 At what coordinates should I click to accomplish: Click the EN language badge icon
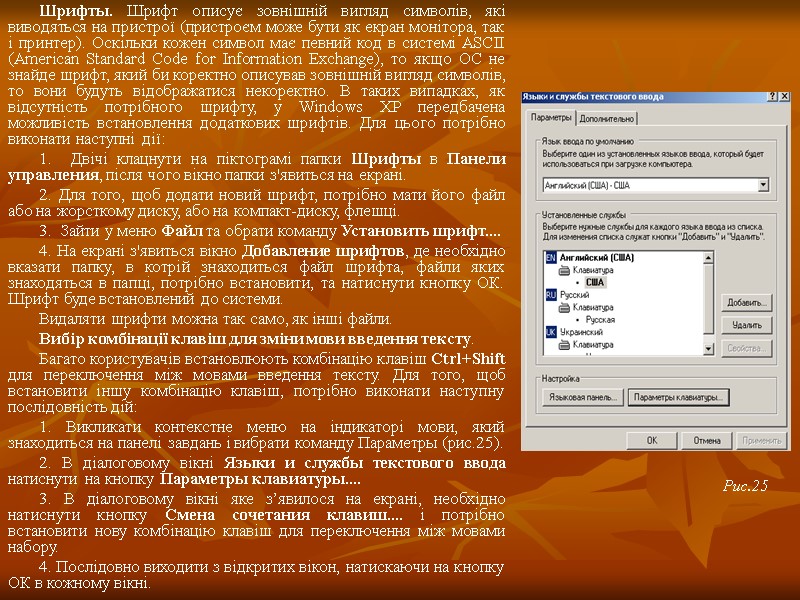pyautogui.click(x=551, y=258)
